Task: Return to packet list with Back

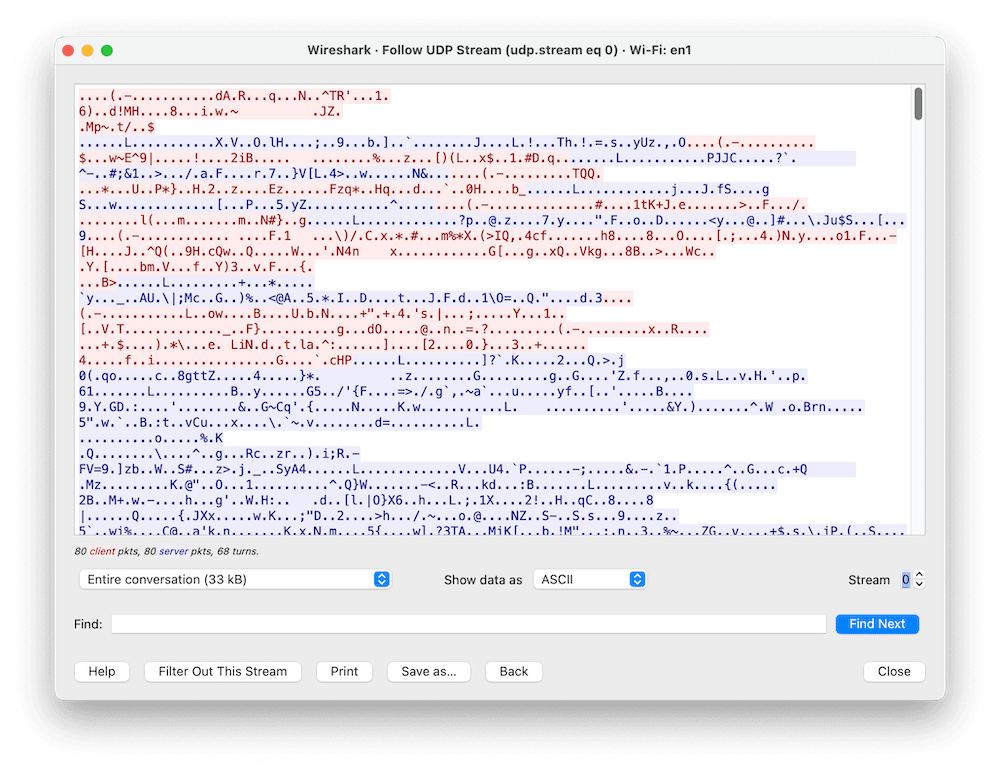Action: [x=513, y=671]
